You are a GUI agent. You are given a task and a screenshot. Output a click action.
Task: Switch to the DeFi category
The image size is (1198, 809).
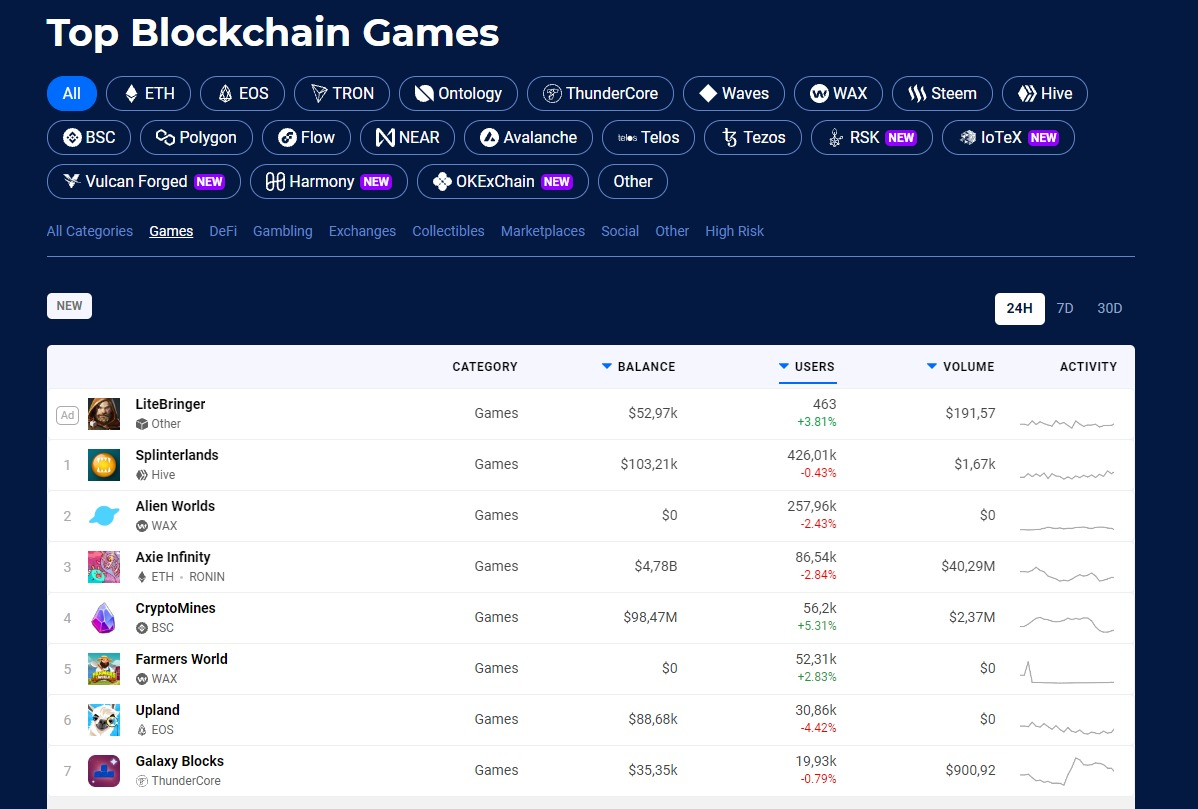(223, 231)
